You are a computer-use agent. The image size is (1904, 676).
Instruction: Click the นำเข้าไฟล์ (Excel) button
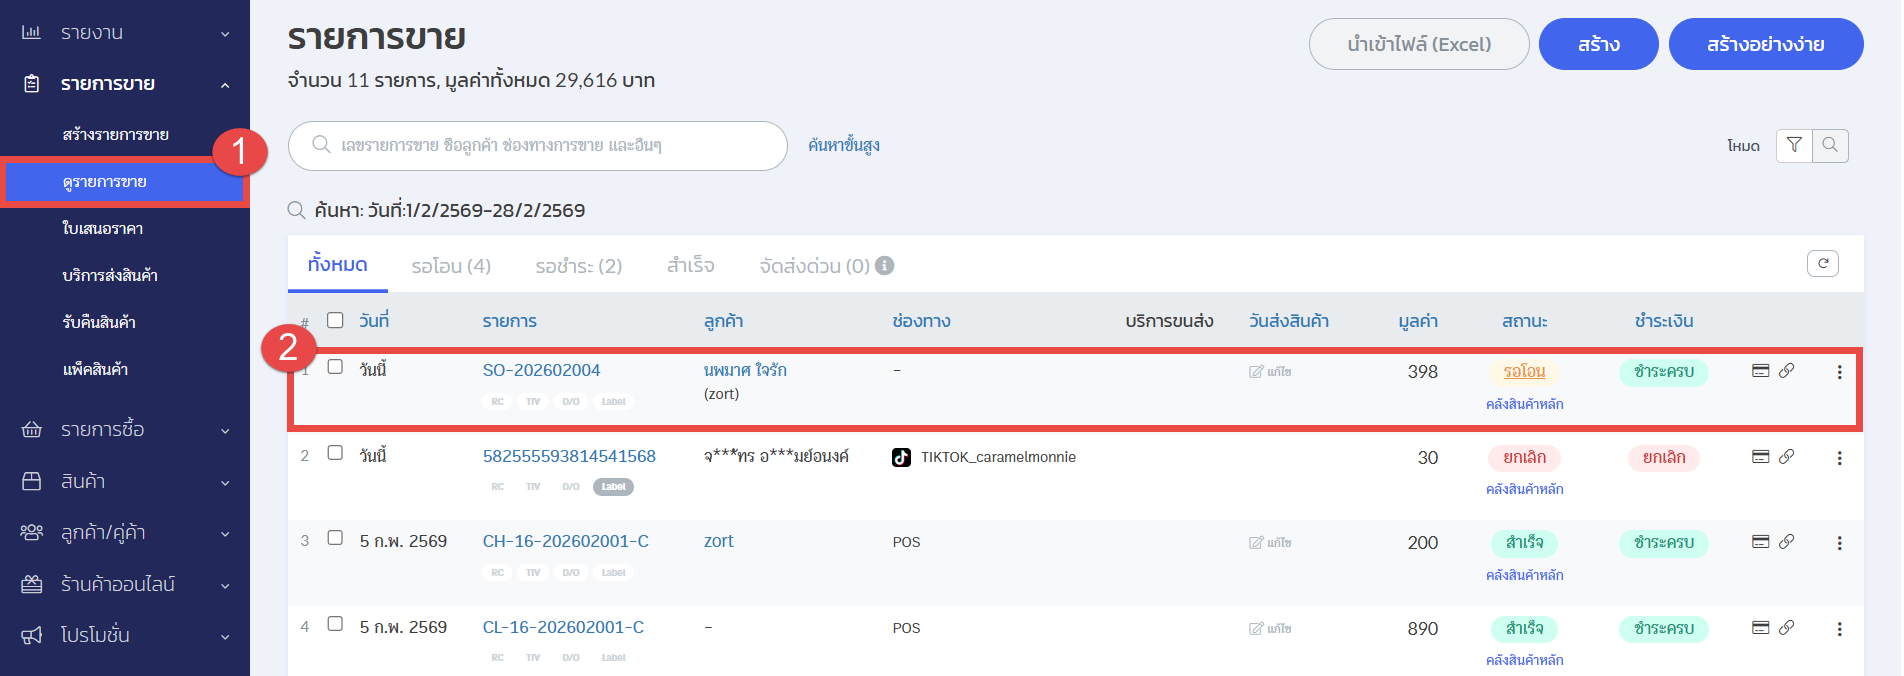pos(1418,44)
